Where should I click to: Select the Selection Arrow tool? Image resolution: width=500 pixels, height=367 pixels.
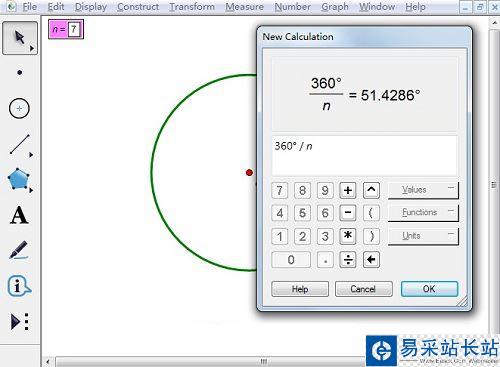tap(19, 38)
